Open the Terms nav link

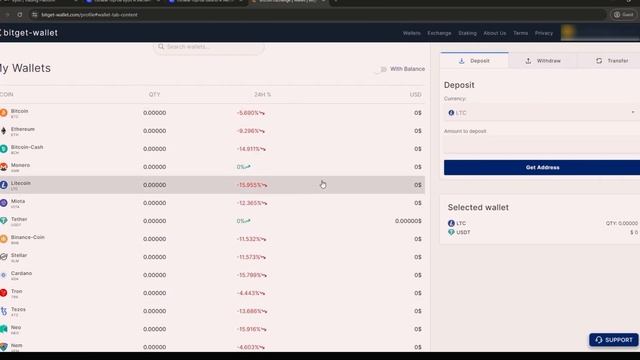520,33
